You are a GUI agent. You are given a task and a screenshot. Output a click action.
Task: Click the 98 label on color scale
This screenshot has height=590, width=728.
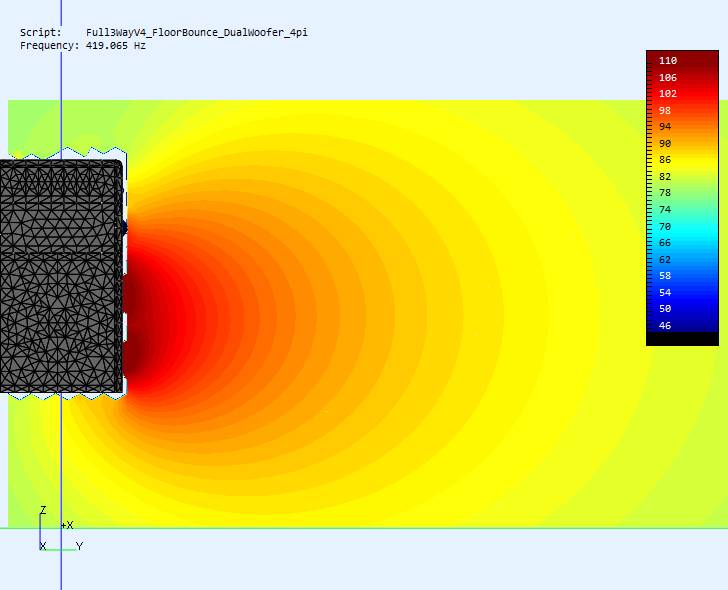665,110
